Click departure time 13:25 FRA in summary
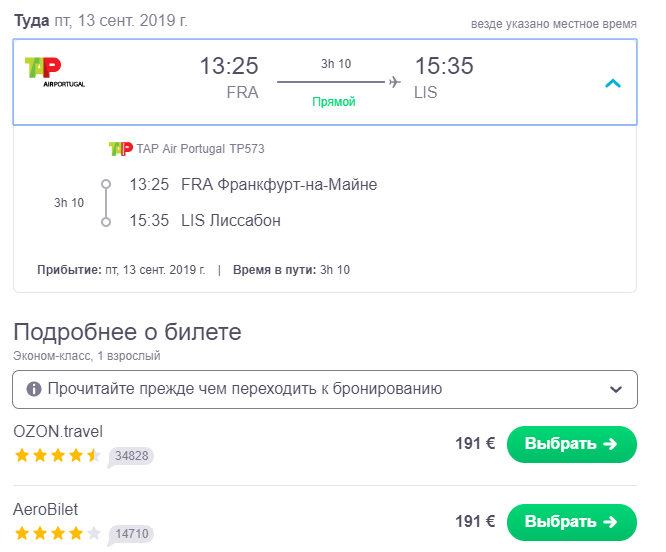Viewport: 666px width, 552px height. pyautogui.click(x=229, y=77)
